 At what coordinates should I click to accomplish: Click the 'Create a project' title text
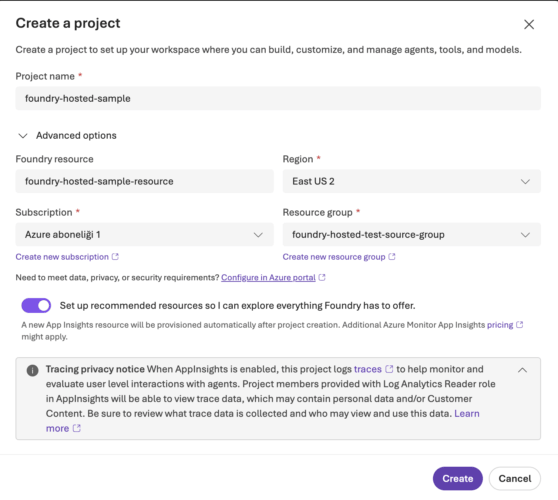[68, 23]
